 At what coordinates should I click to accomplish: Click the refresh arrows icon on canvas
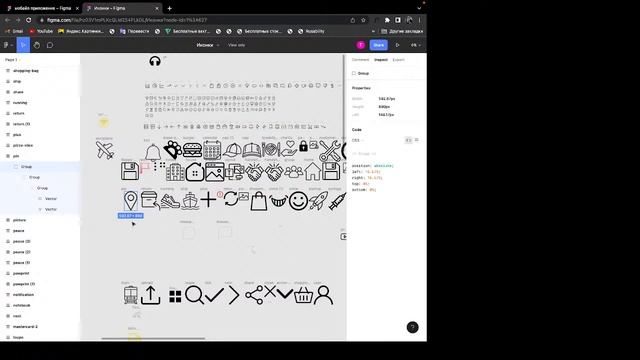click(231, 199)
